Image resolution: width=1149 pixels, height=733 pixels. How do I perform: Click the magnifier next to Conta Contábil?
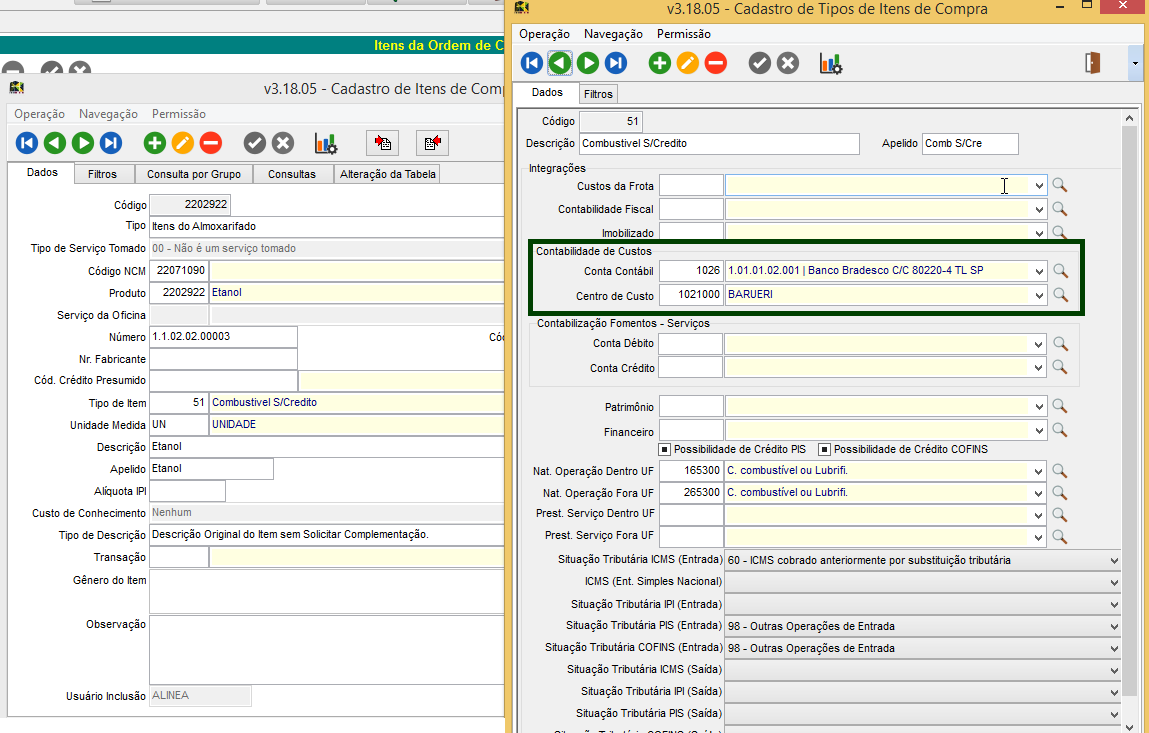click(1060, 271)
